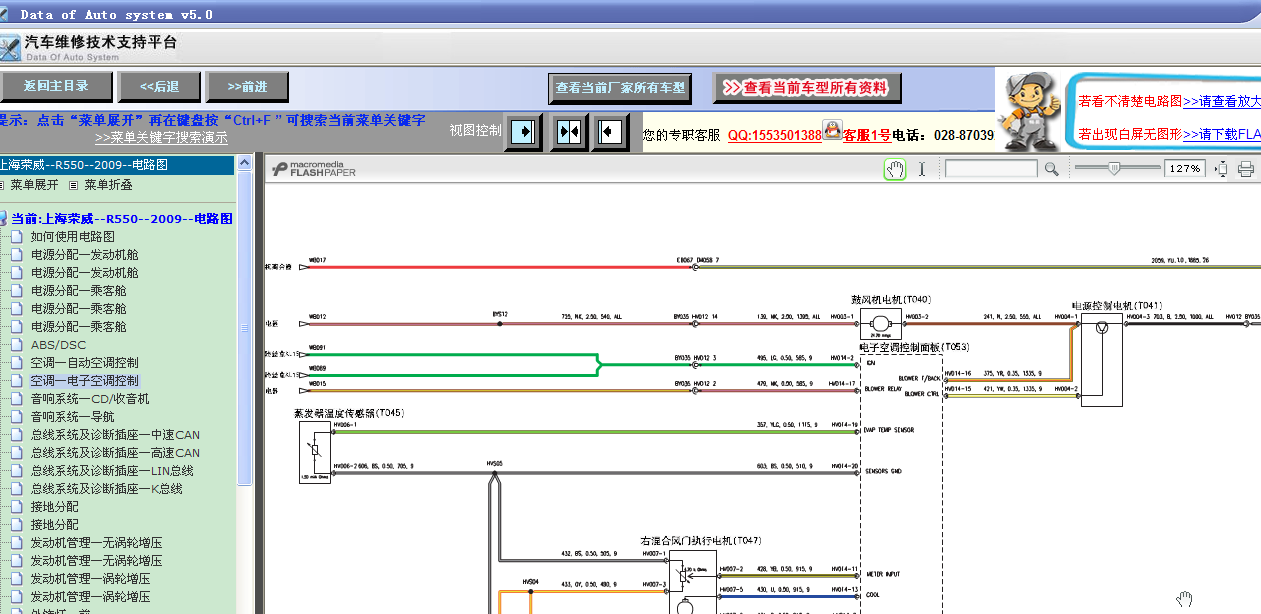Click the tree panel scrollbar up arrow
Image resolution: width=1261 pixels, height=614 pixels.
click(244, 161)
